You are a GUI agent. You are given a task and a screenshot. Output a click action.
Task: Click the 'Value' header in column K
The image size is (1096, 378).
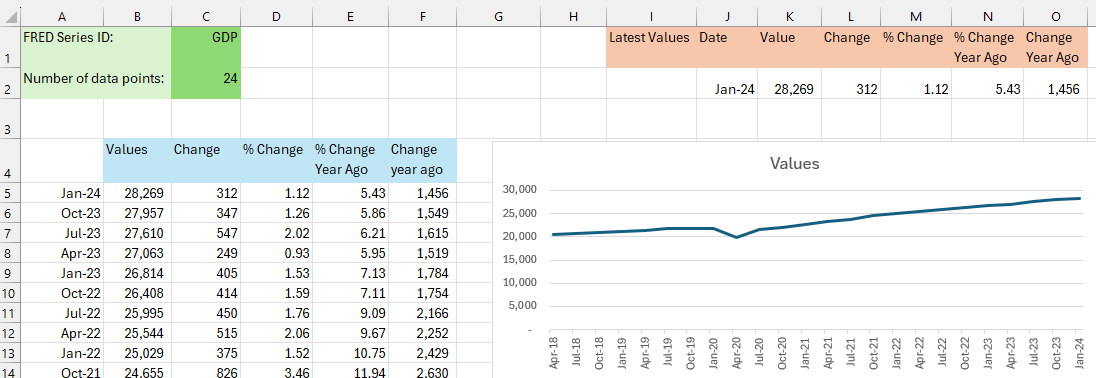click(x=790, y=47)
